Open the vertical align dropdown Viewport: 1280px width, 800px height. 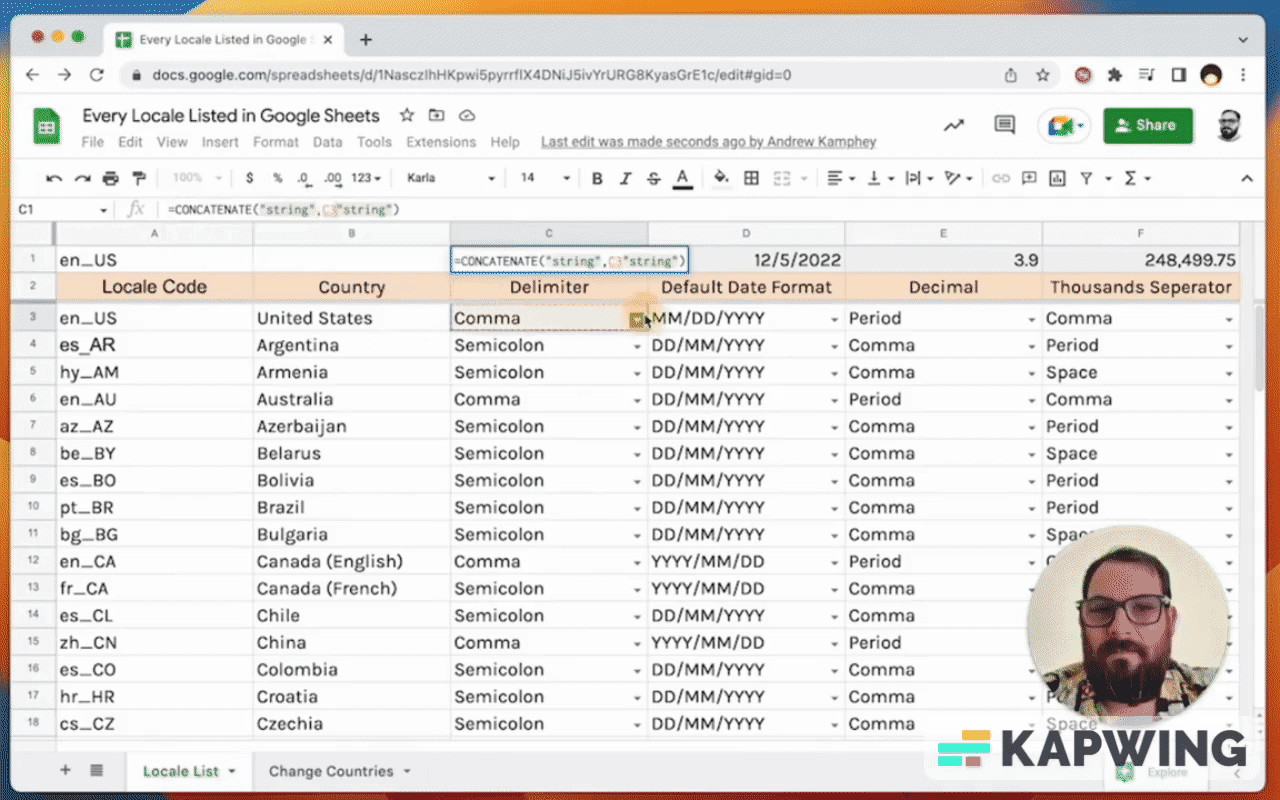coord(880,178)
